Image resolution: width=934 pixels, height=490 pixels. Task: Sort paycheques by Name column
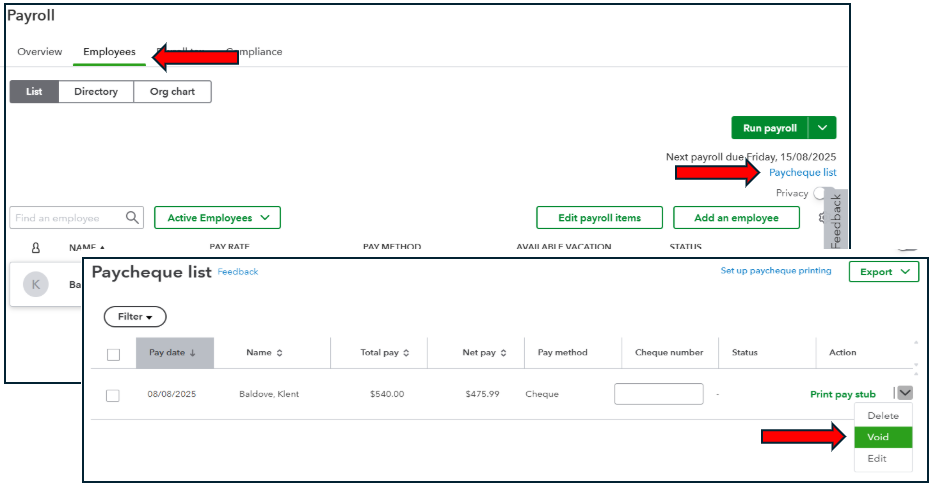[264, 352]
